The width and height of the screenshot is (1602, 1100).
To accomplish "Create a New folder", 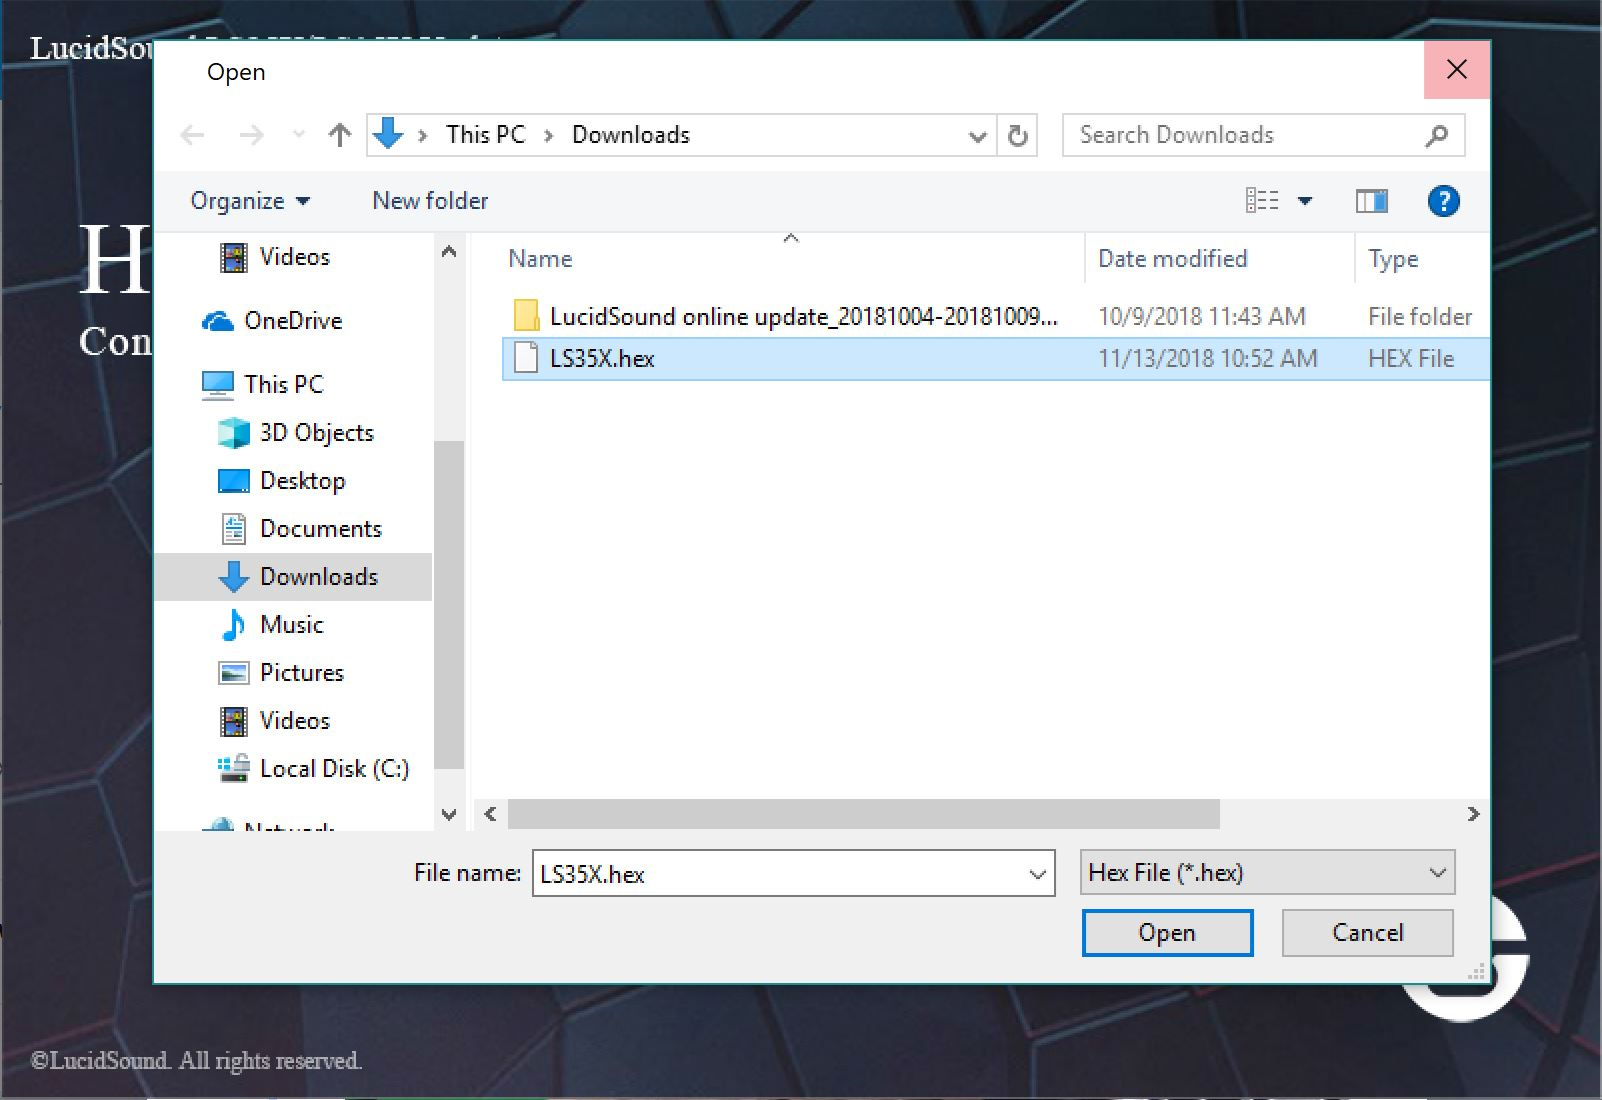I will 430,201.
